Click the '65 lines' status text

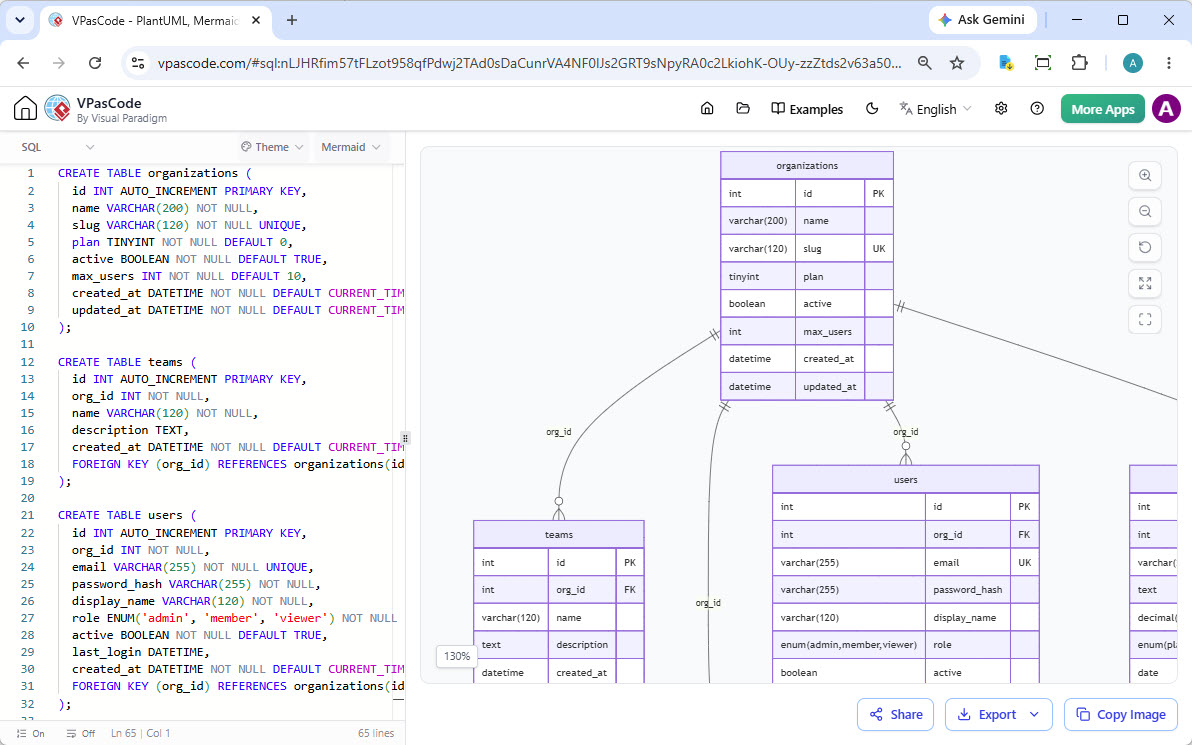coord(376,734)
